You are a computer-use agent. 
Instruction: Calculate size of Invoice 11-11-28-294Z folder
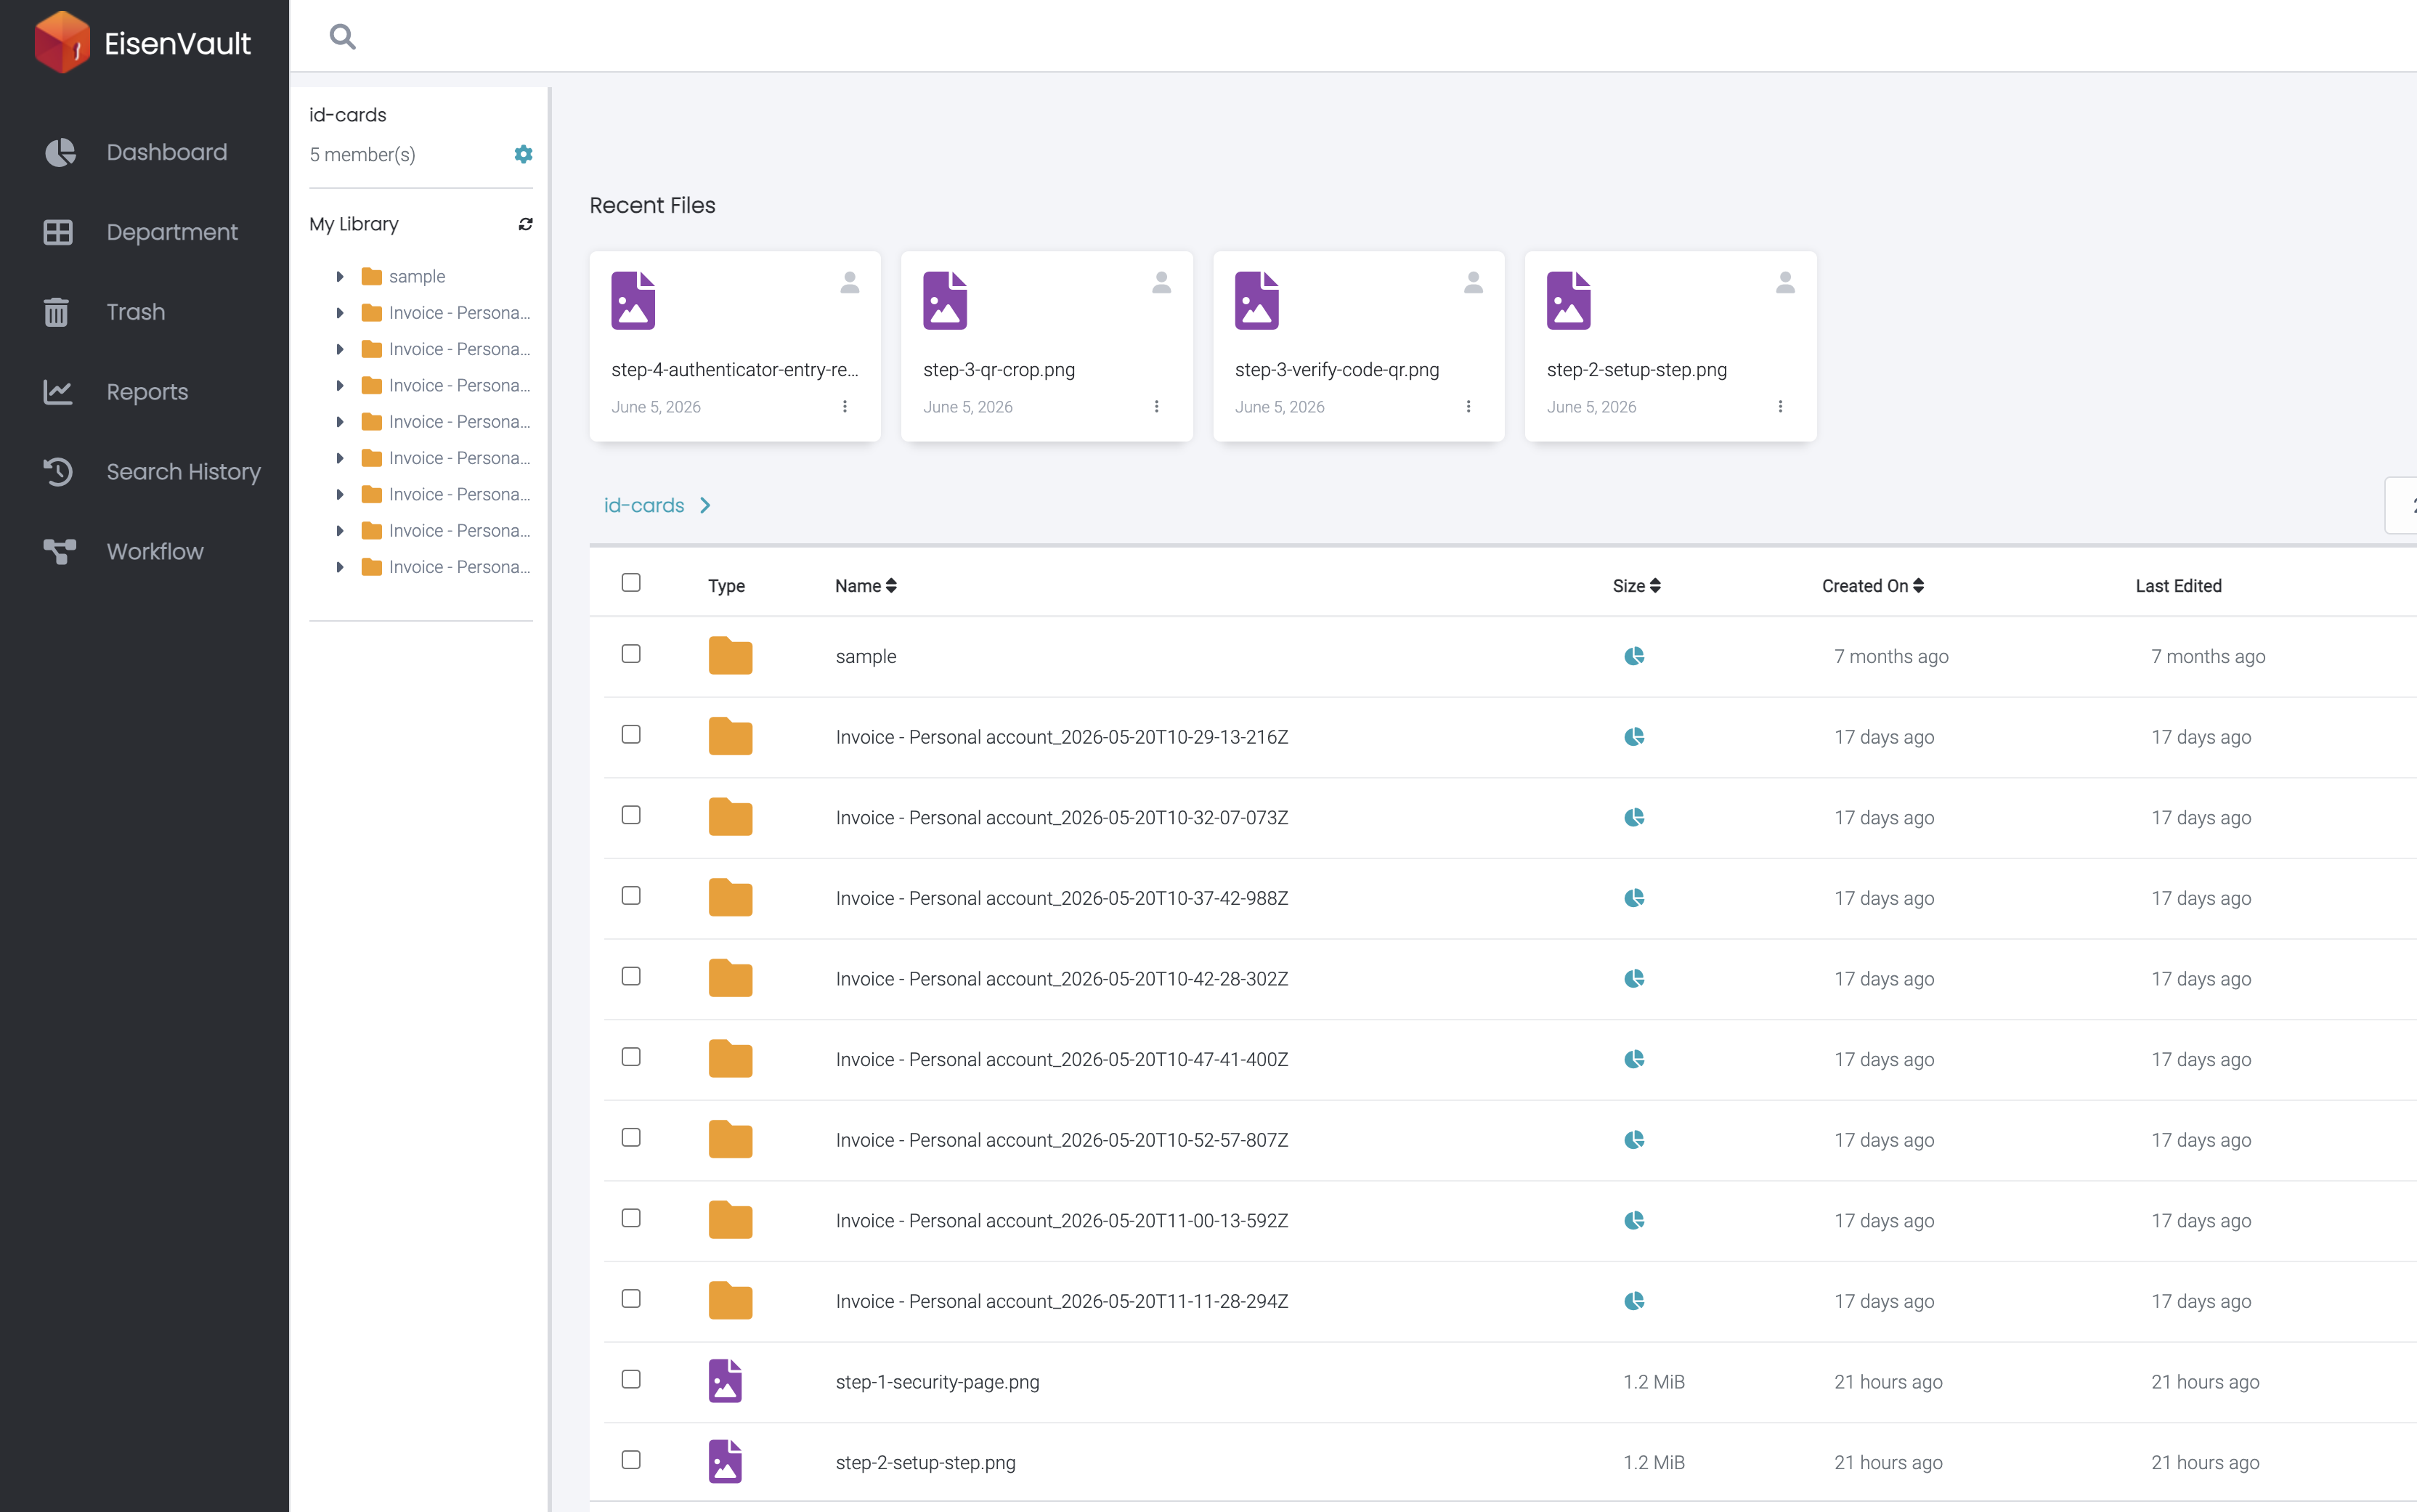[x=1634, y=1301]
